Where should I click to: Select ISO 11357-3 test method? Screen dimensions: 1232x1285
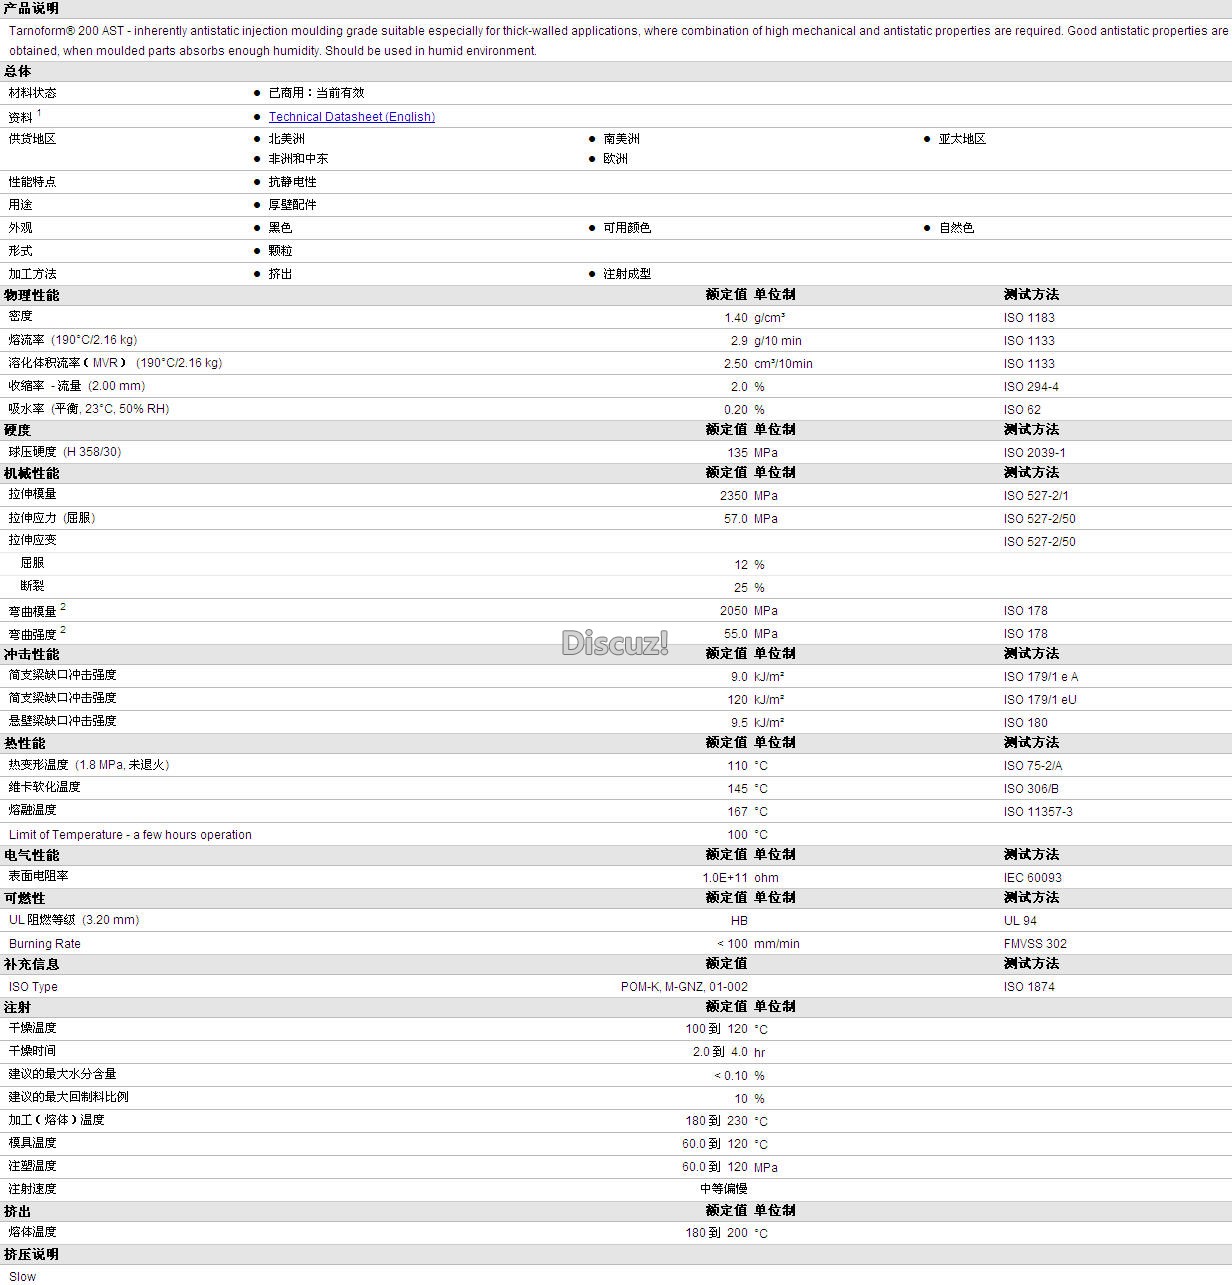[1038, 812]
